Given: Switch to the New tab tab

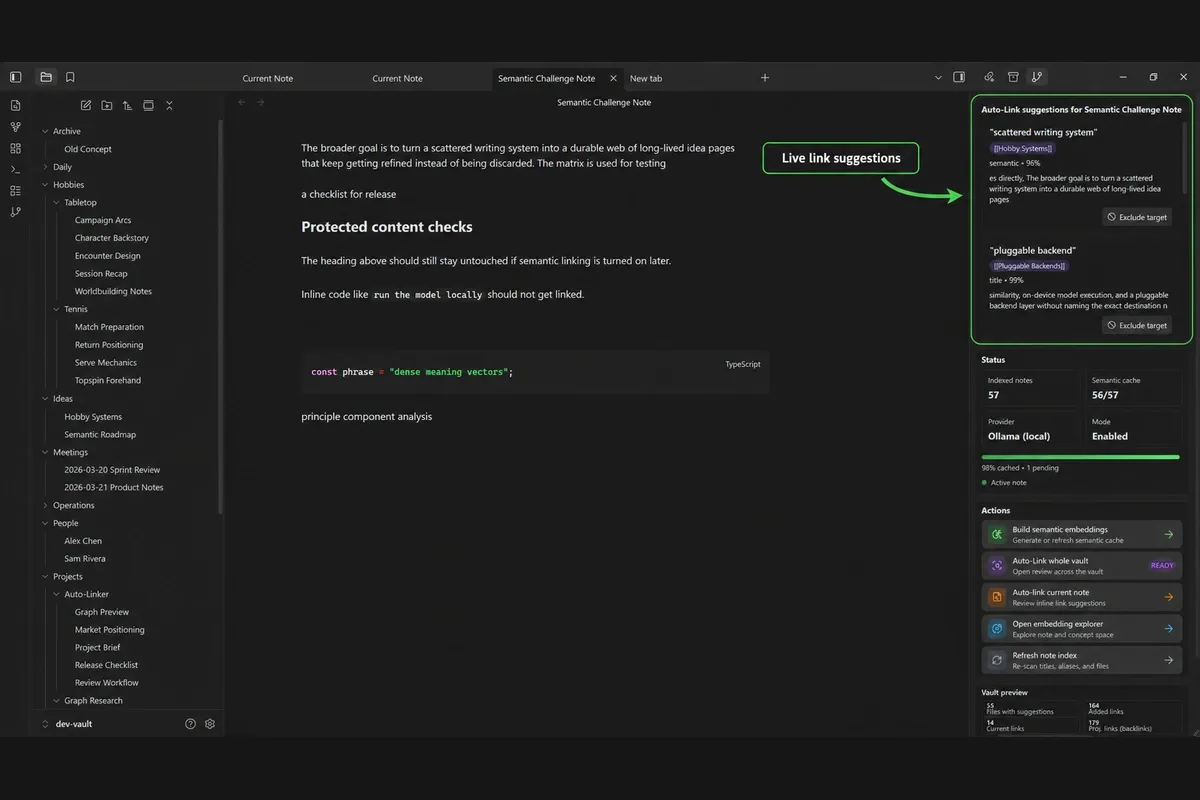Looking at the screenshot, I should (x=646, y=78).
